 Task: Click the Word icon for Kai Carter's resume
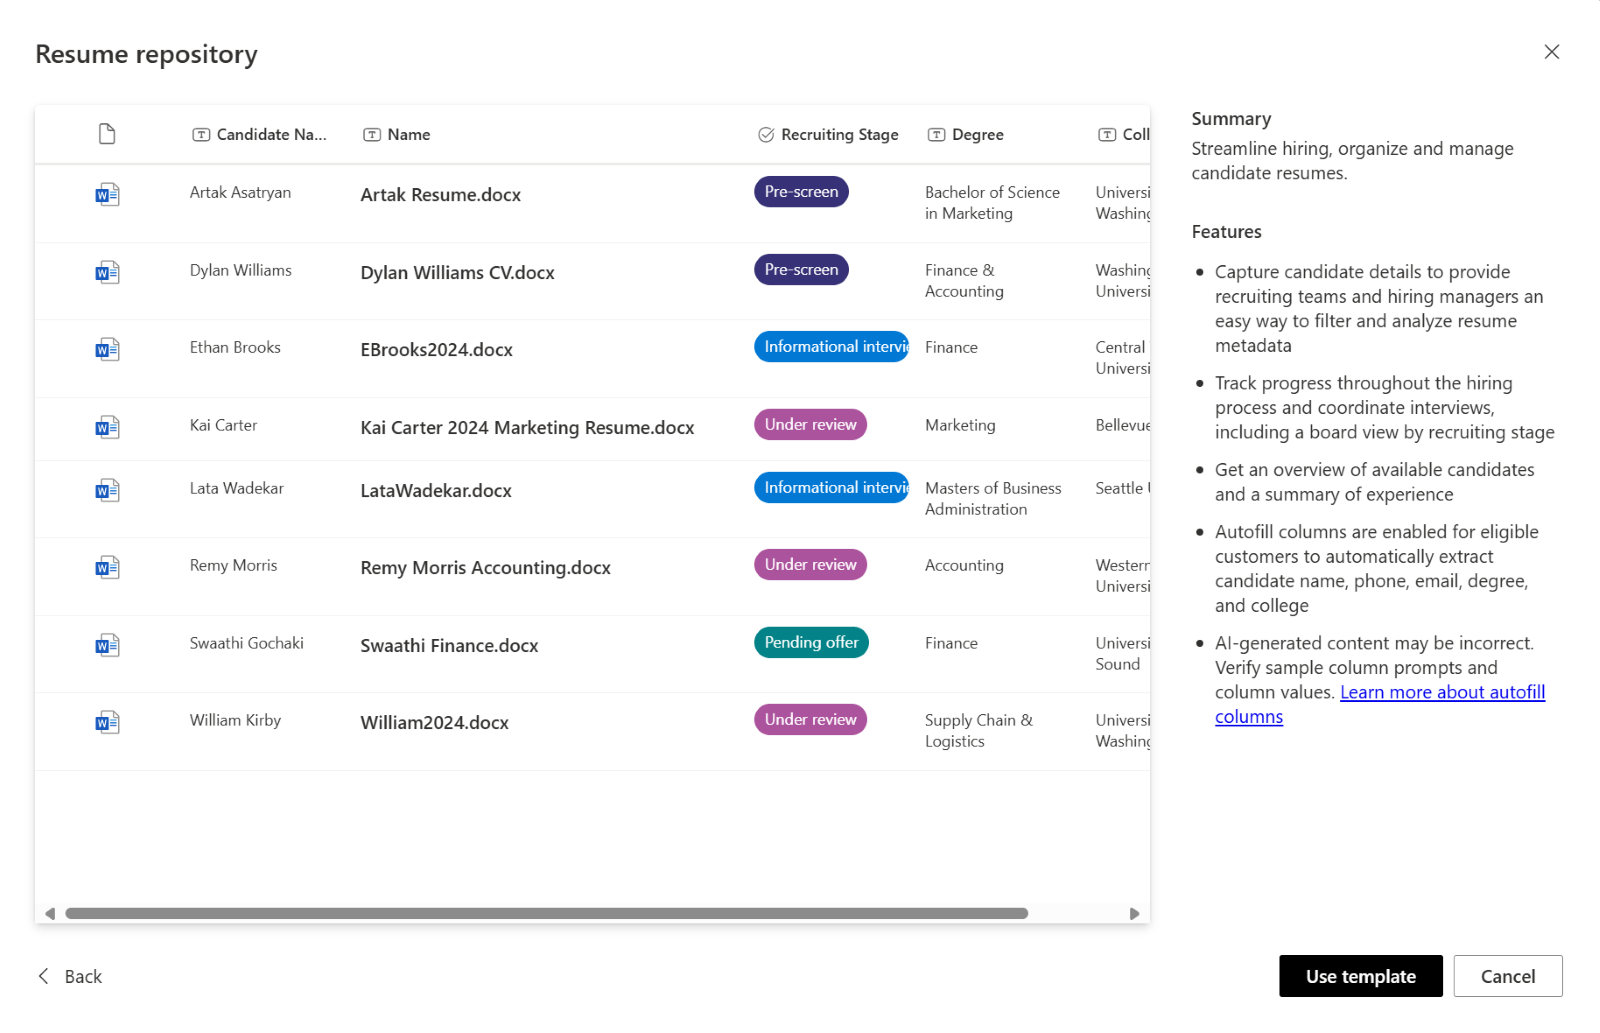106,426
